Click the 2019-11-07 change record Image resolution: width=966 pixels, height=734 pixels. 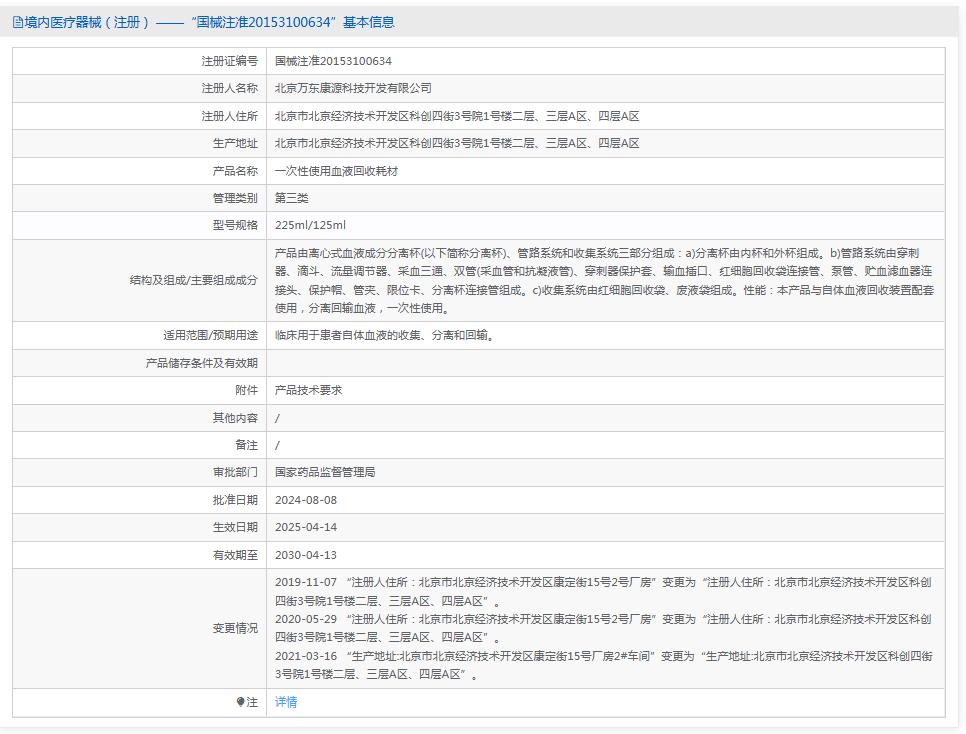[x=603, y=591]
